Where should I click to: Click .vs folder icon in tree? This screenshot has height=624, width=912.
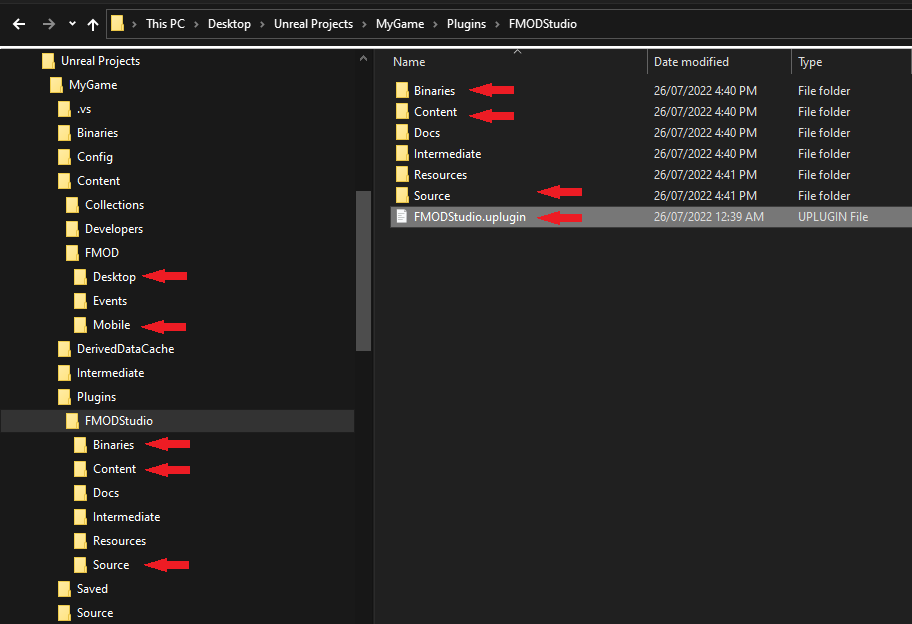click(x=64, y=109)
